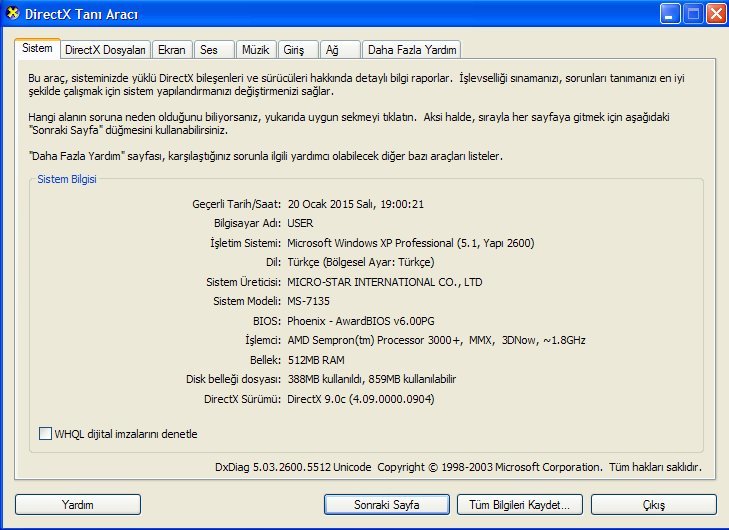Go to the Ses tab
Screen dimensions: 729x530
click(209, 50)
